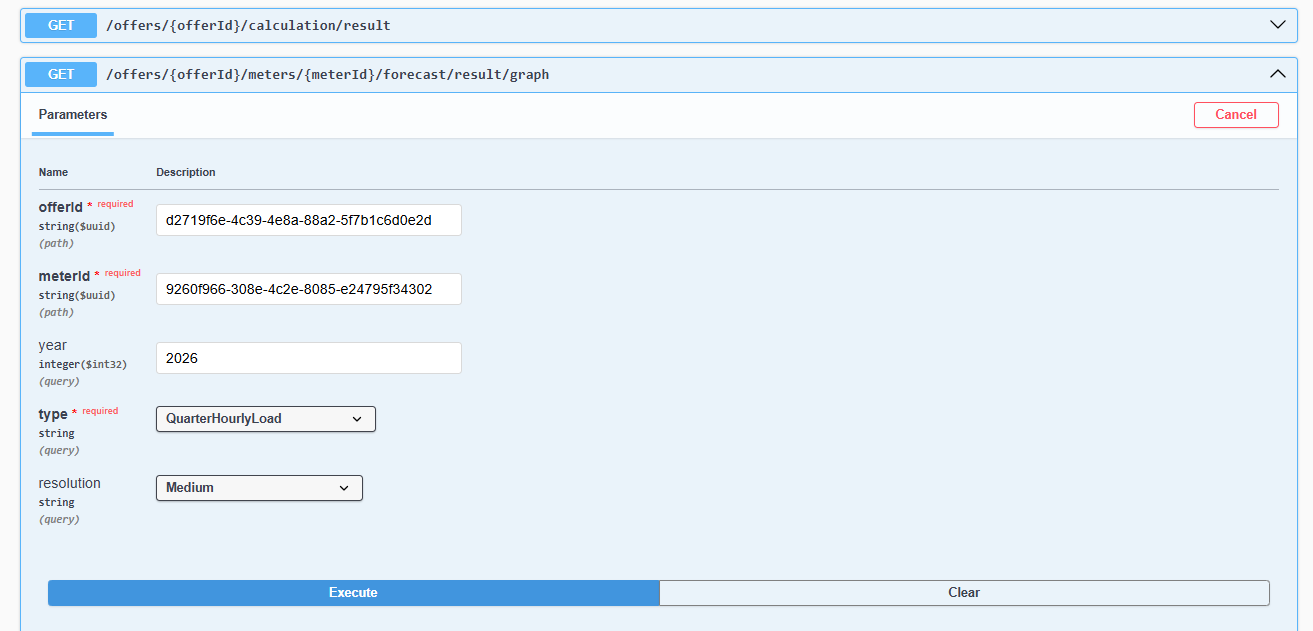Viewport: 1313px width, 631px height.
Task: Switch to the Parameters tab
Action: (73, 115)
